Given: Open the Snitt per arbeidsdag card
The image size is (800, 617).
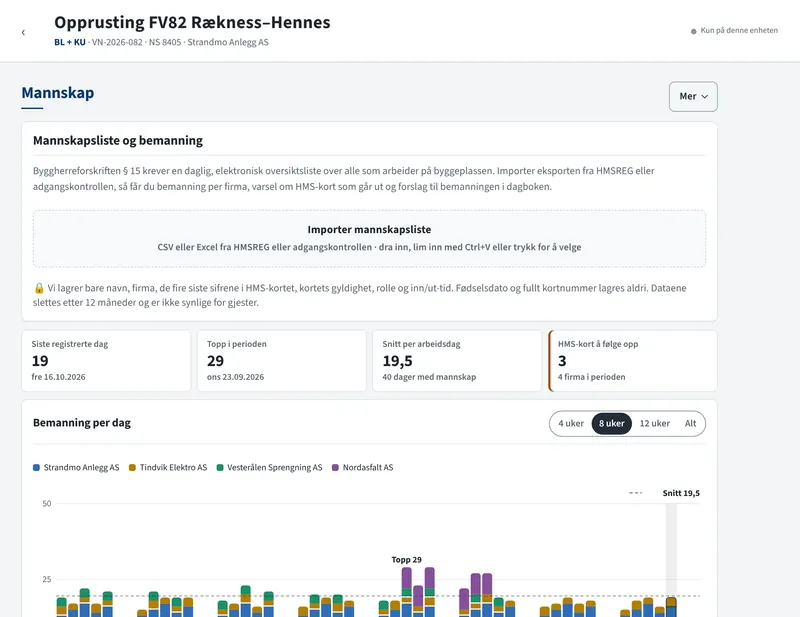Looking at the screenshot, I should pyautogui.click(x=457, y=361).
